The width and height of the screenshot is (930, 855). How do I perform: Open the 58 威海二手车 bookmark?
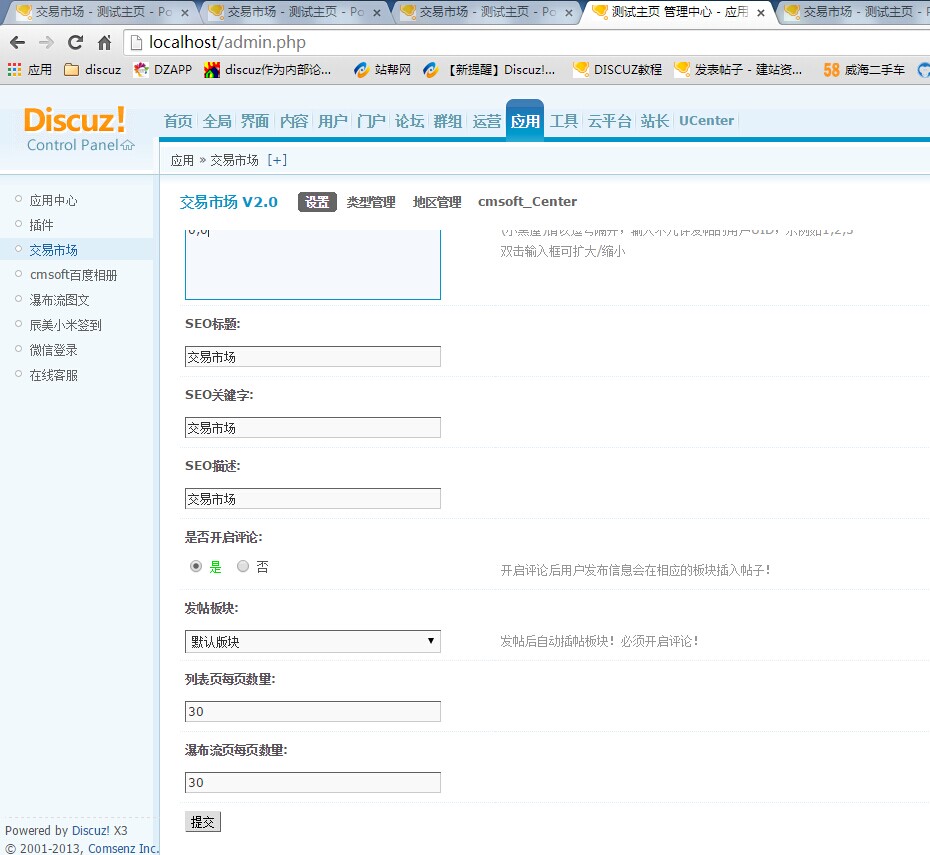point(864,70)
